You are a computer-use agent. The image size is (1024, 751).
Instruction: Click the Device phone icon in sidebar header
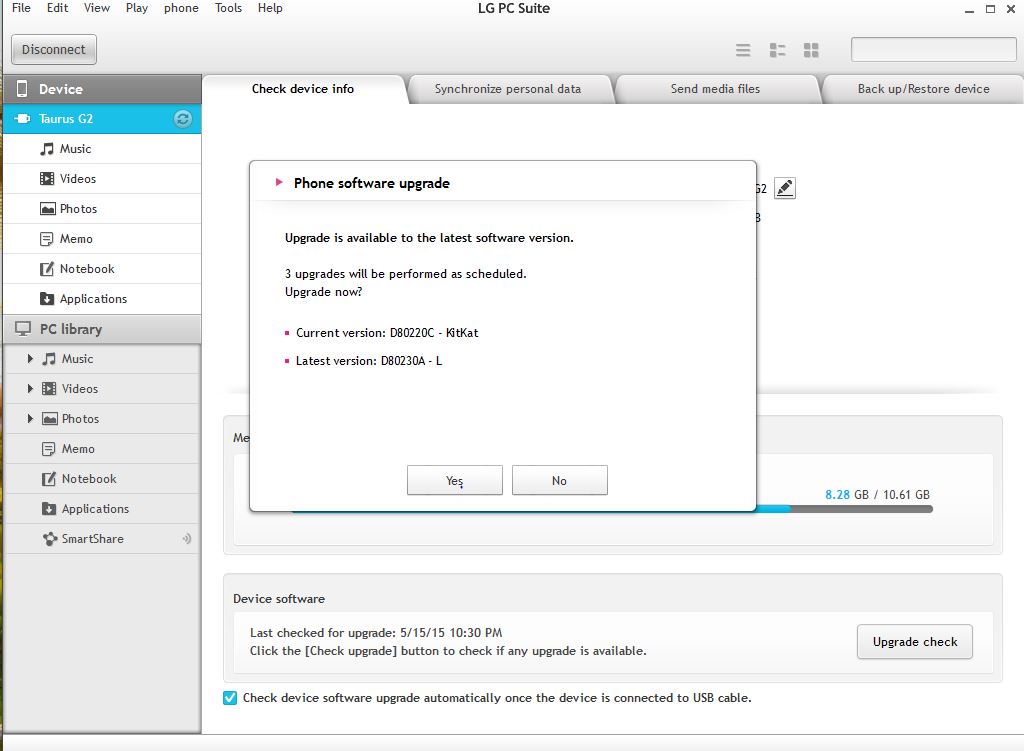pos(22,89)
